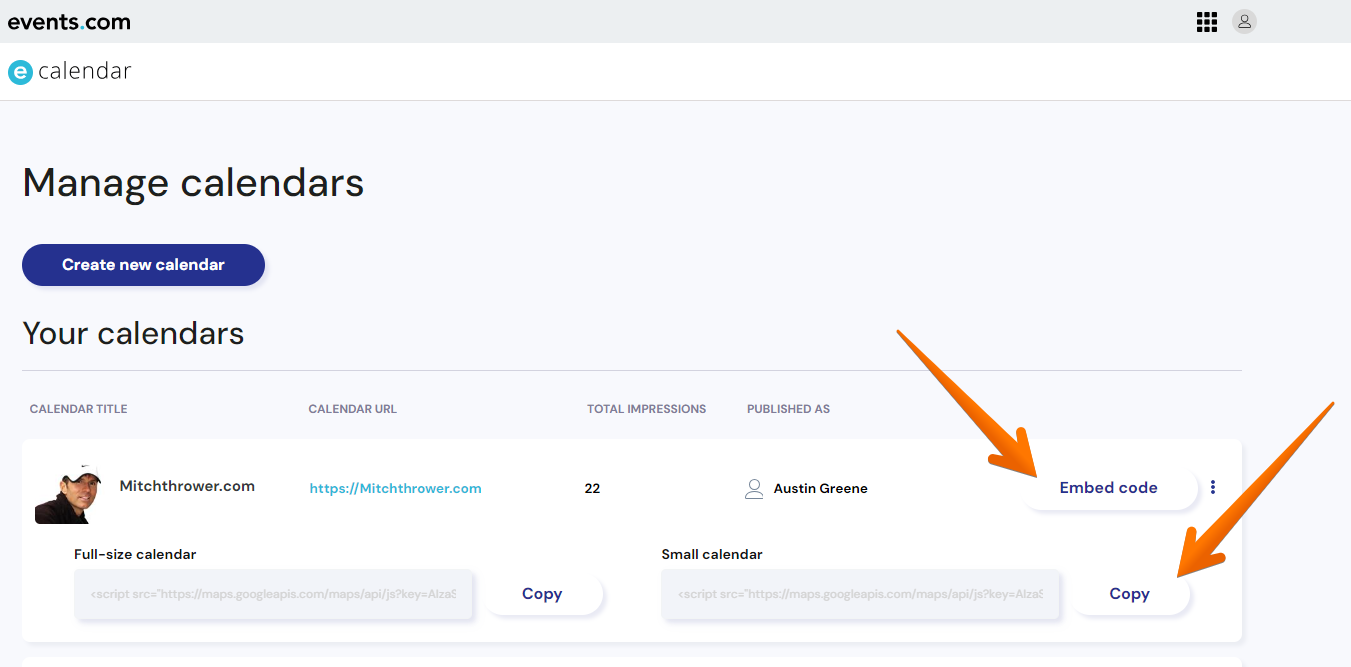Click the events.com logo

69,22
